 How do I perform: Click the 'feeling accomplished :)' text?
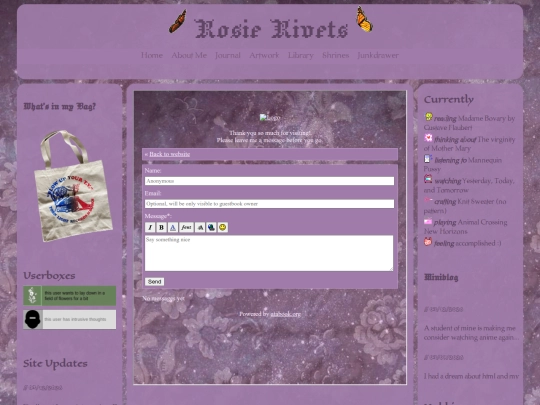tap(467, 243)
